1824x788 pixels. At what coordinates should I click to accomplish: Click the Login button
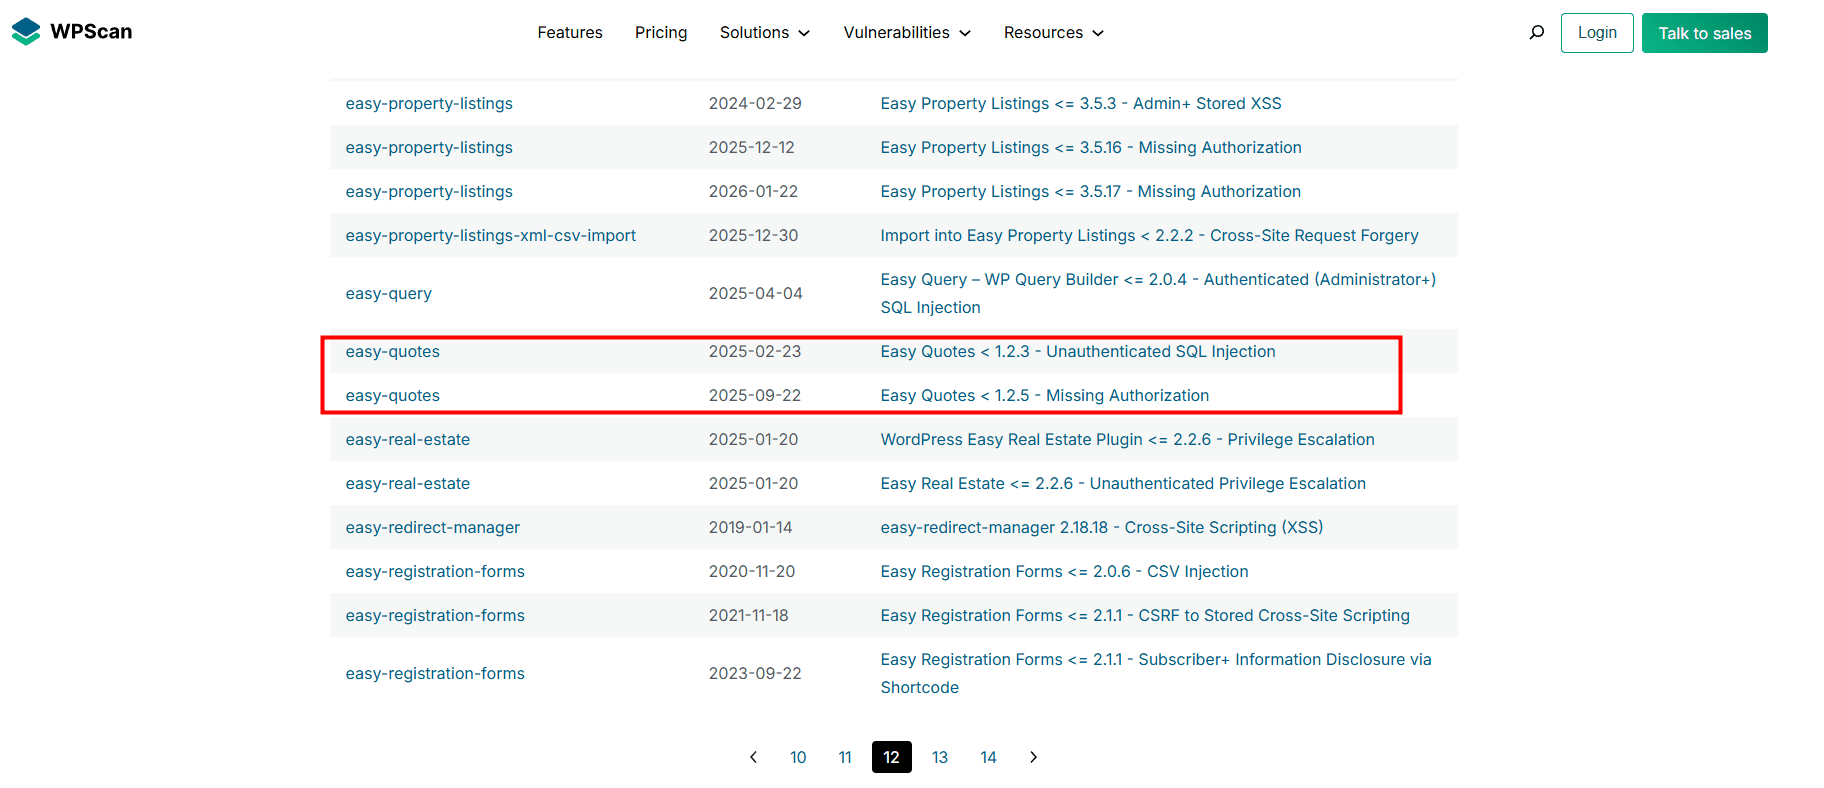tap(1596, 33)
